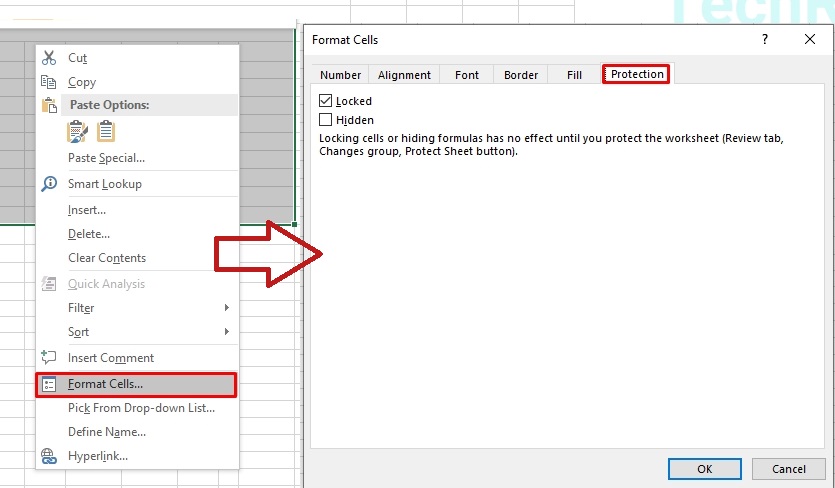
Task: Click the dialog Help question mark
Action: click(x=765, y=40)
